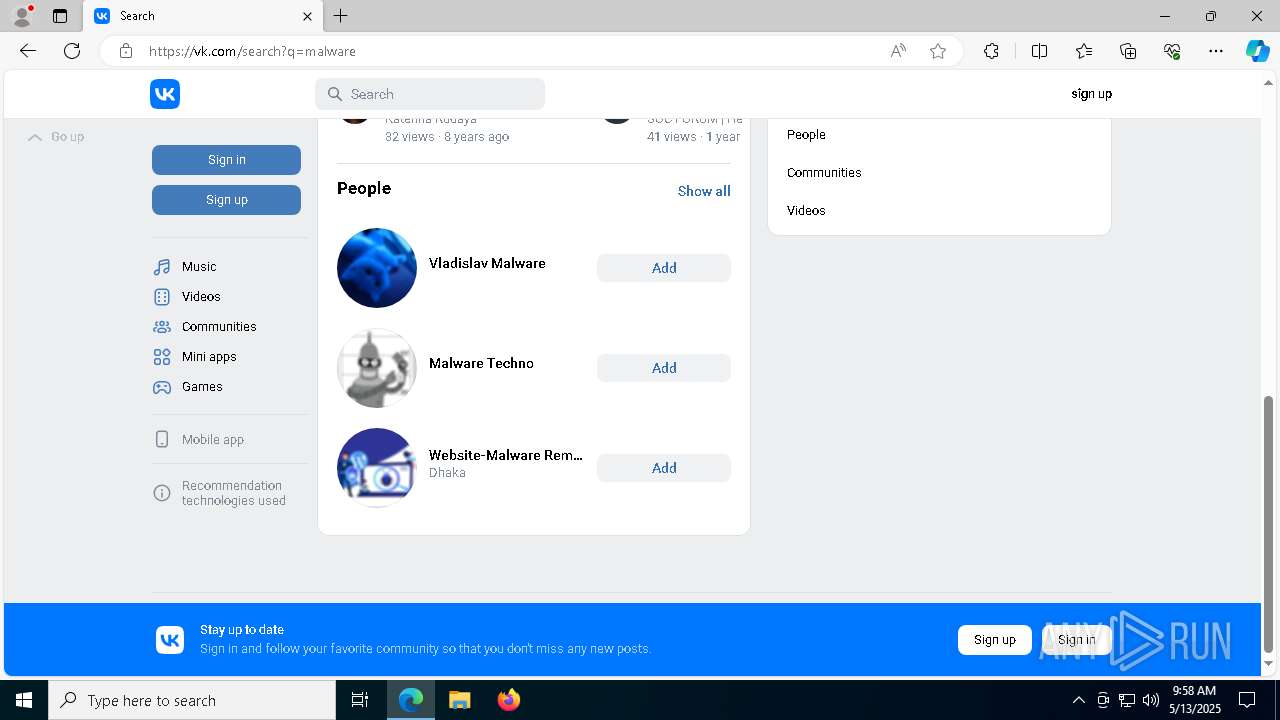The width and height of the screenshot is (1280, 720).
Task: Open File Explorer from the taskbar
Action: click(x=459, y=700)
